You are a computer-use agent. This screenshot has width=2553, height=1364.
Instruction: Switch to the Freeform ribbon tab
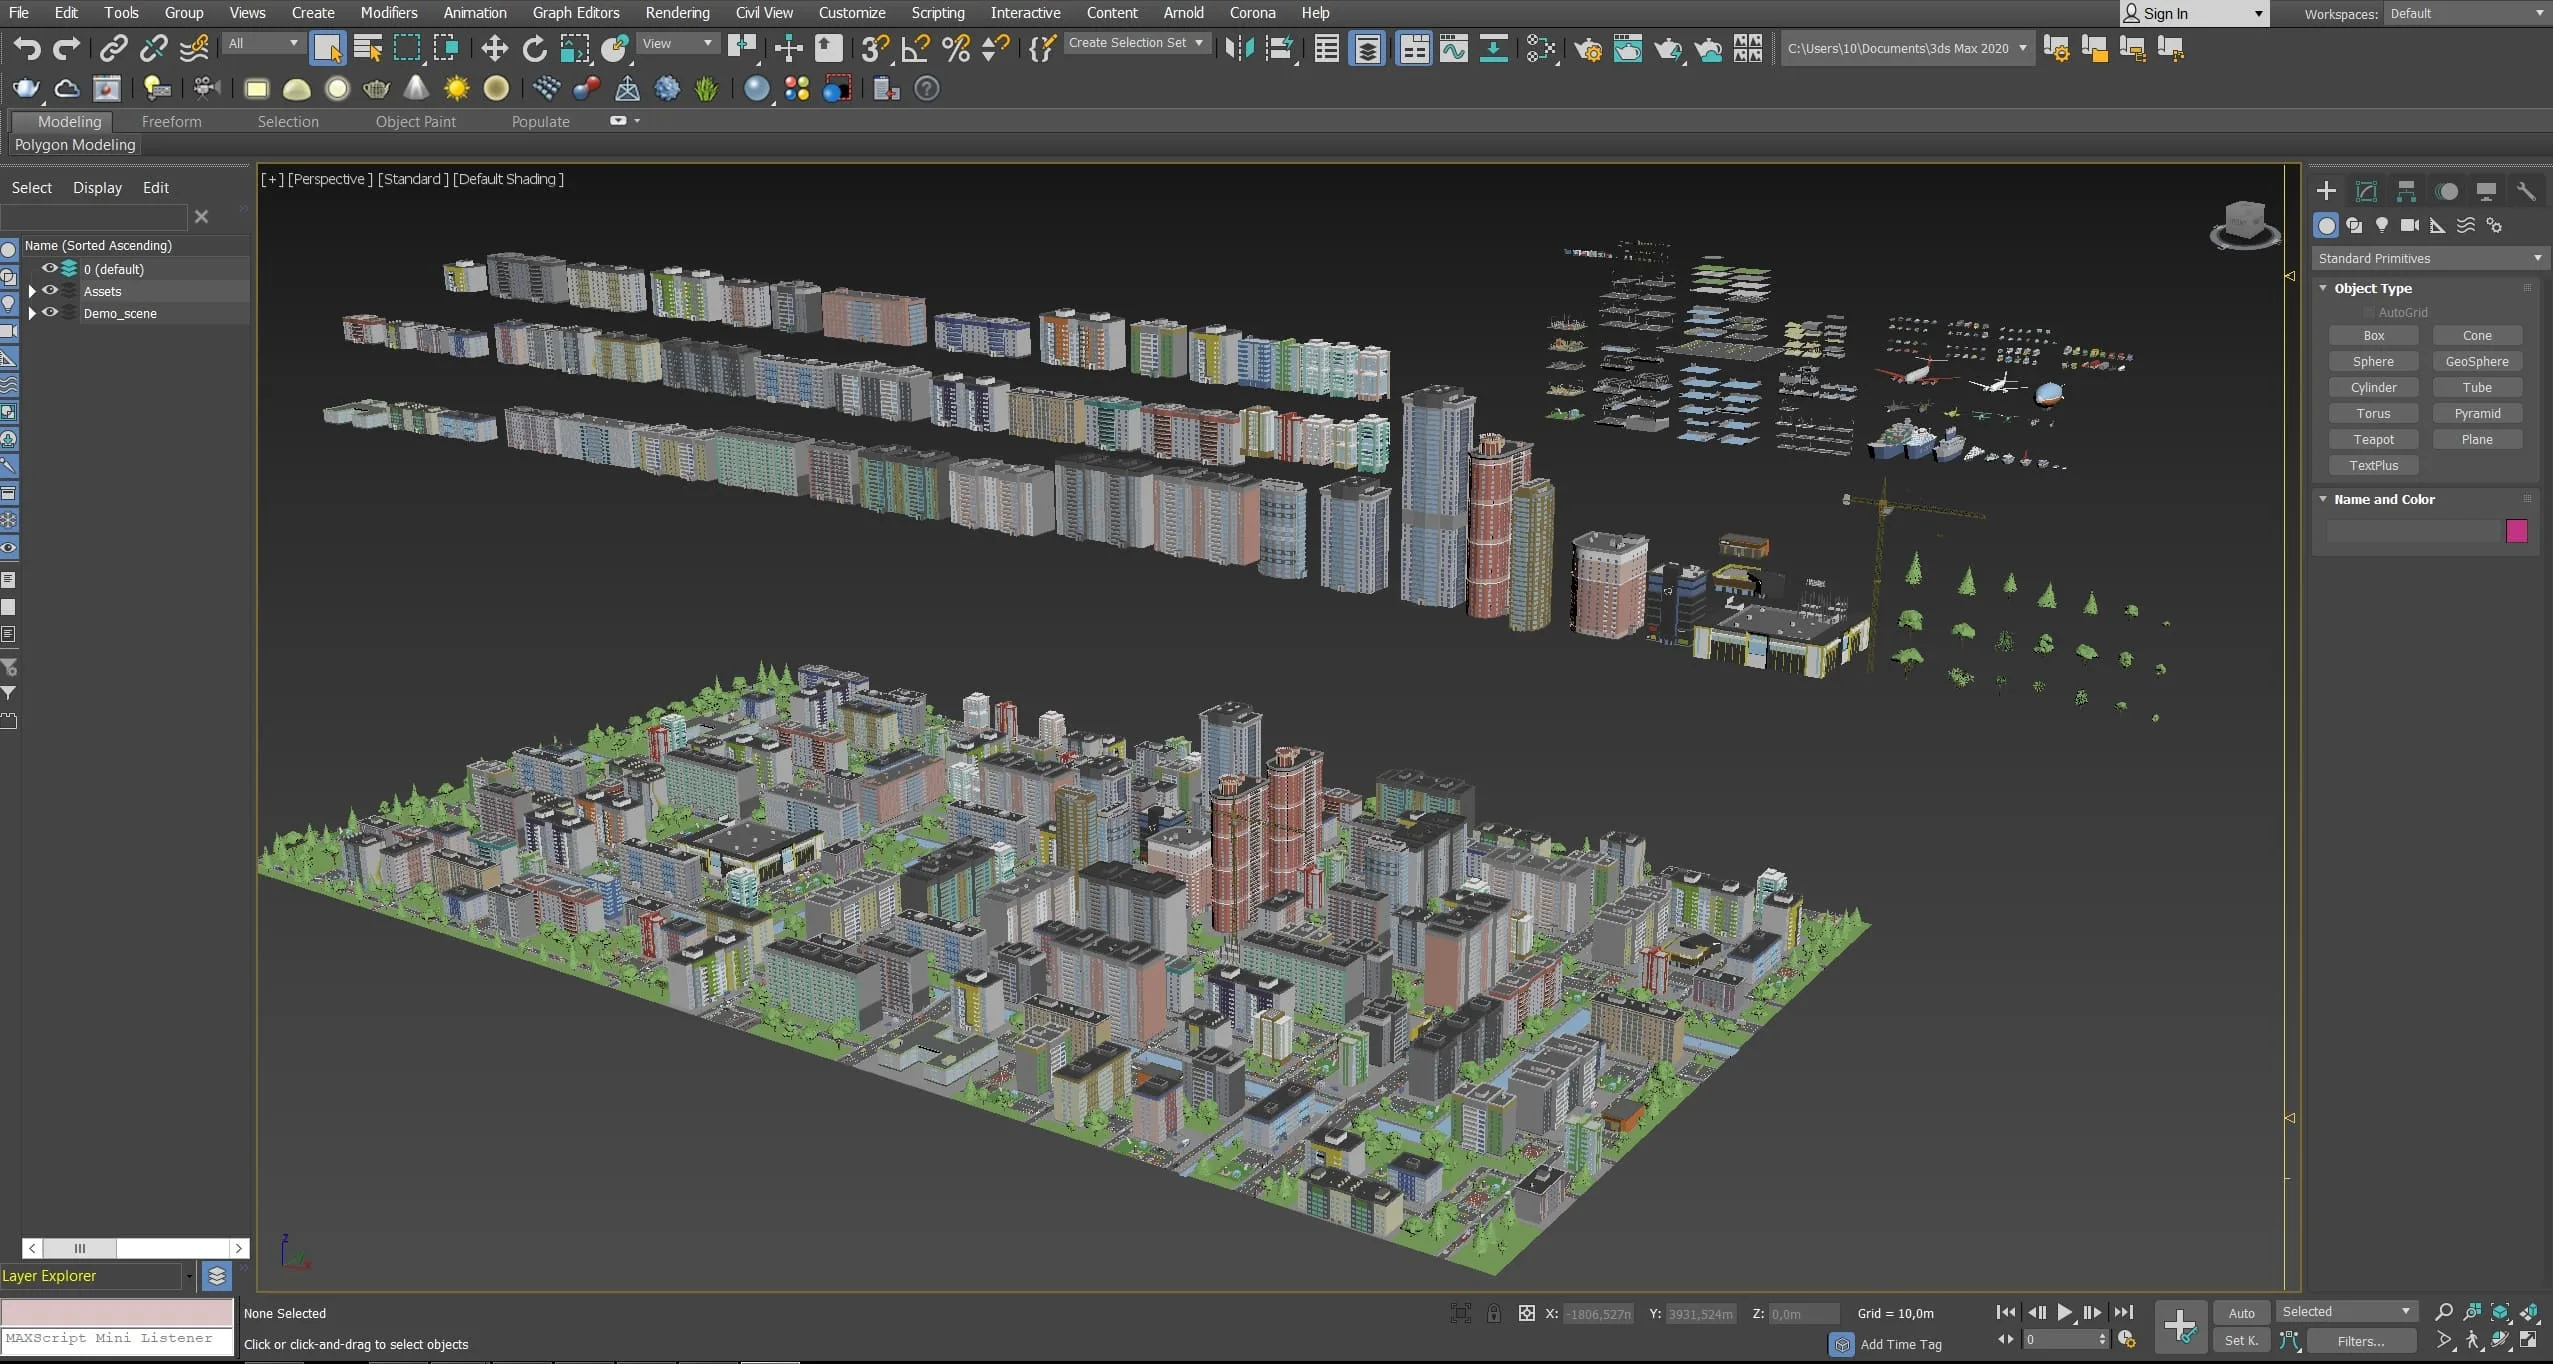171,121
